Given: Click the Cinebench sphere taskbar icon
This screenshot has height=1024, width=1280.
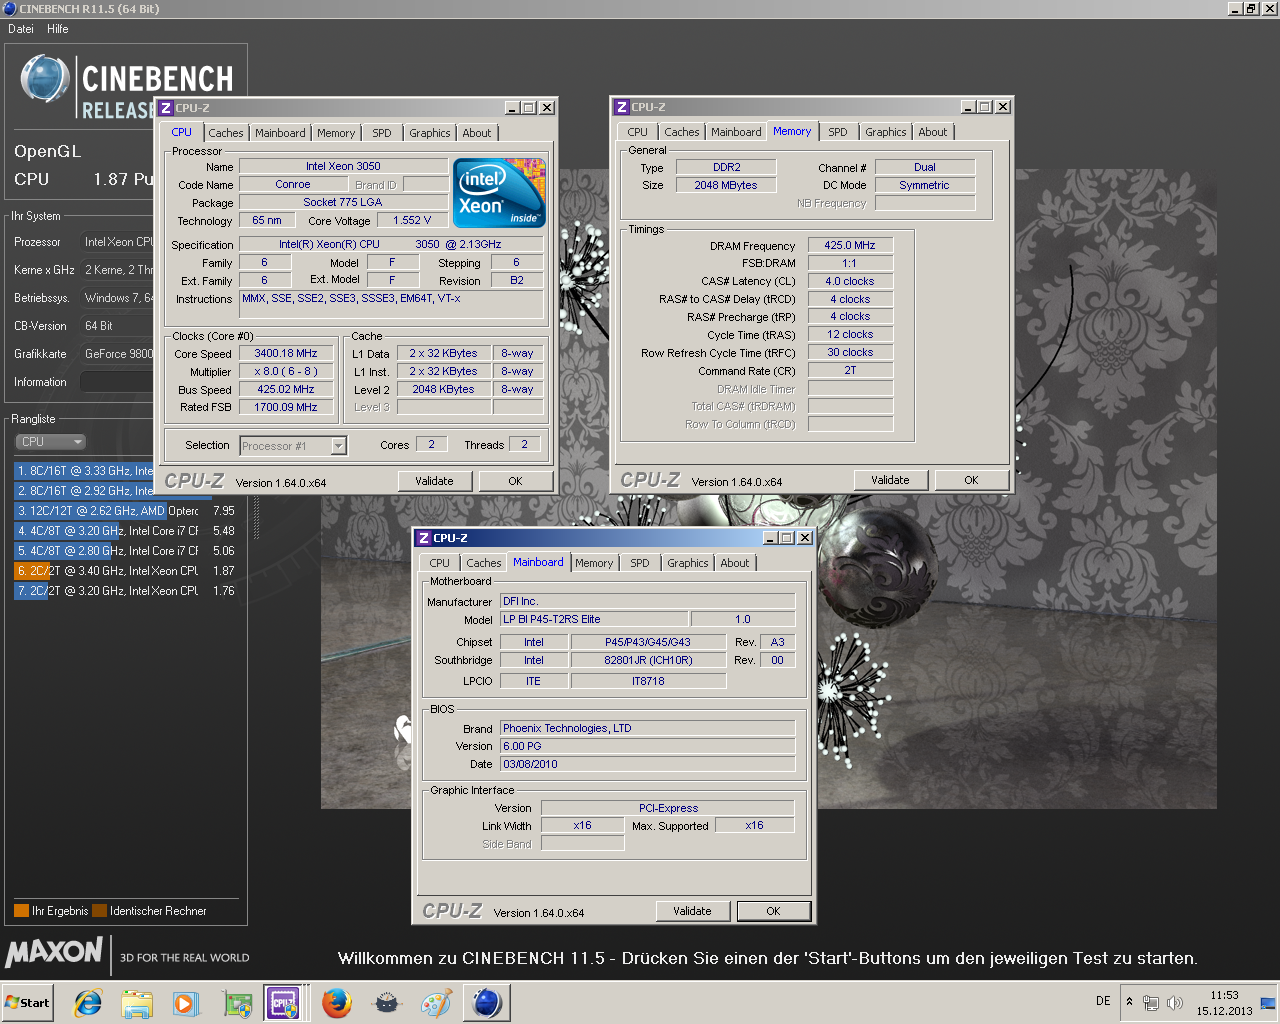Looking at the screenshot, I should click(x=487, y=1003).
